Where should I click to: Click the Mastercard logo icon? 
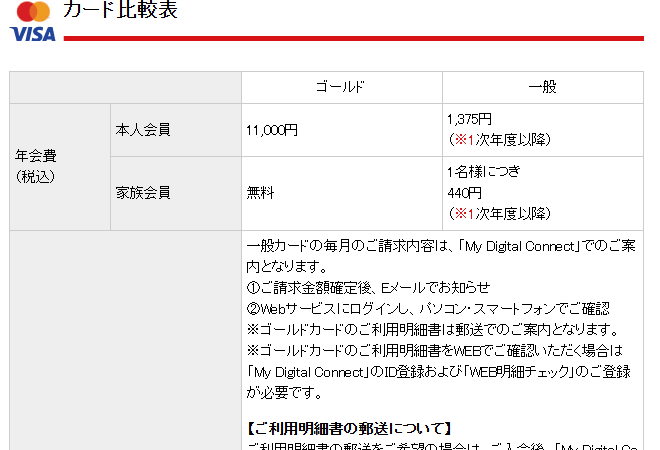33,11
